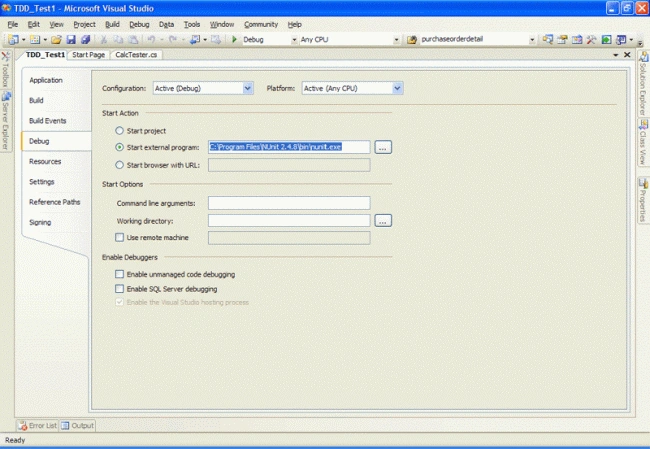
Task: Click the Undo arrow icon
Action: (151, 39)
